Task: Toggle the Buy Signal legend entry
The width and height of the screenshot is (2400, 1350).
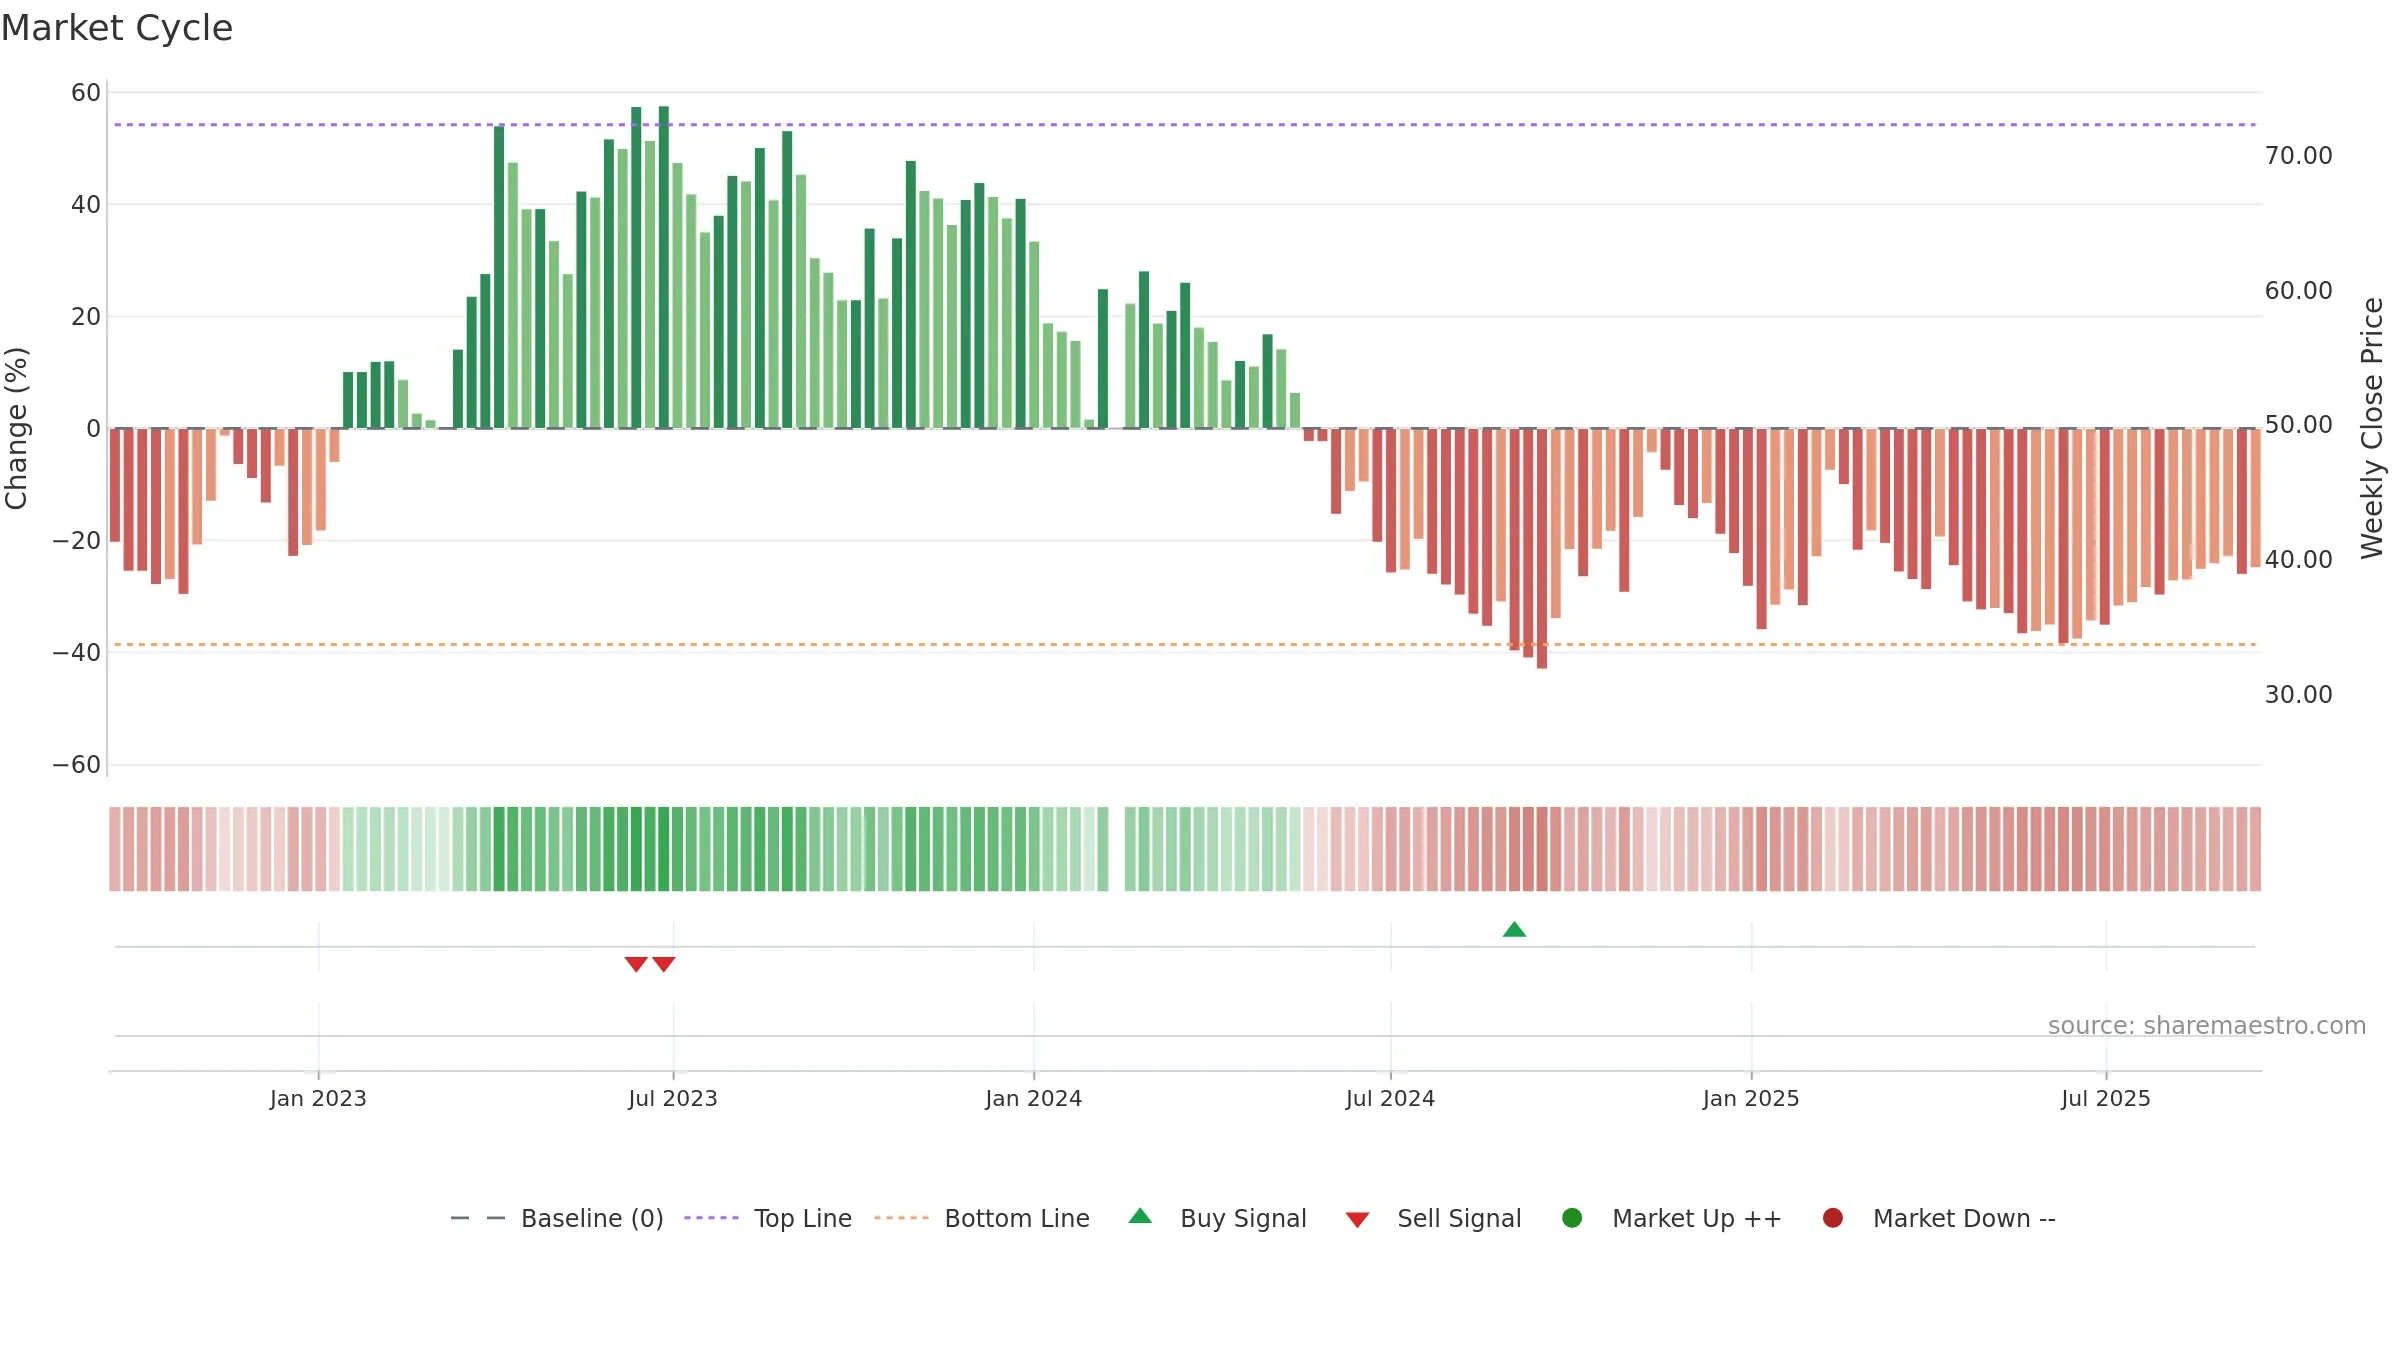Action: [1217, 1218]
